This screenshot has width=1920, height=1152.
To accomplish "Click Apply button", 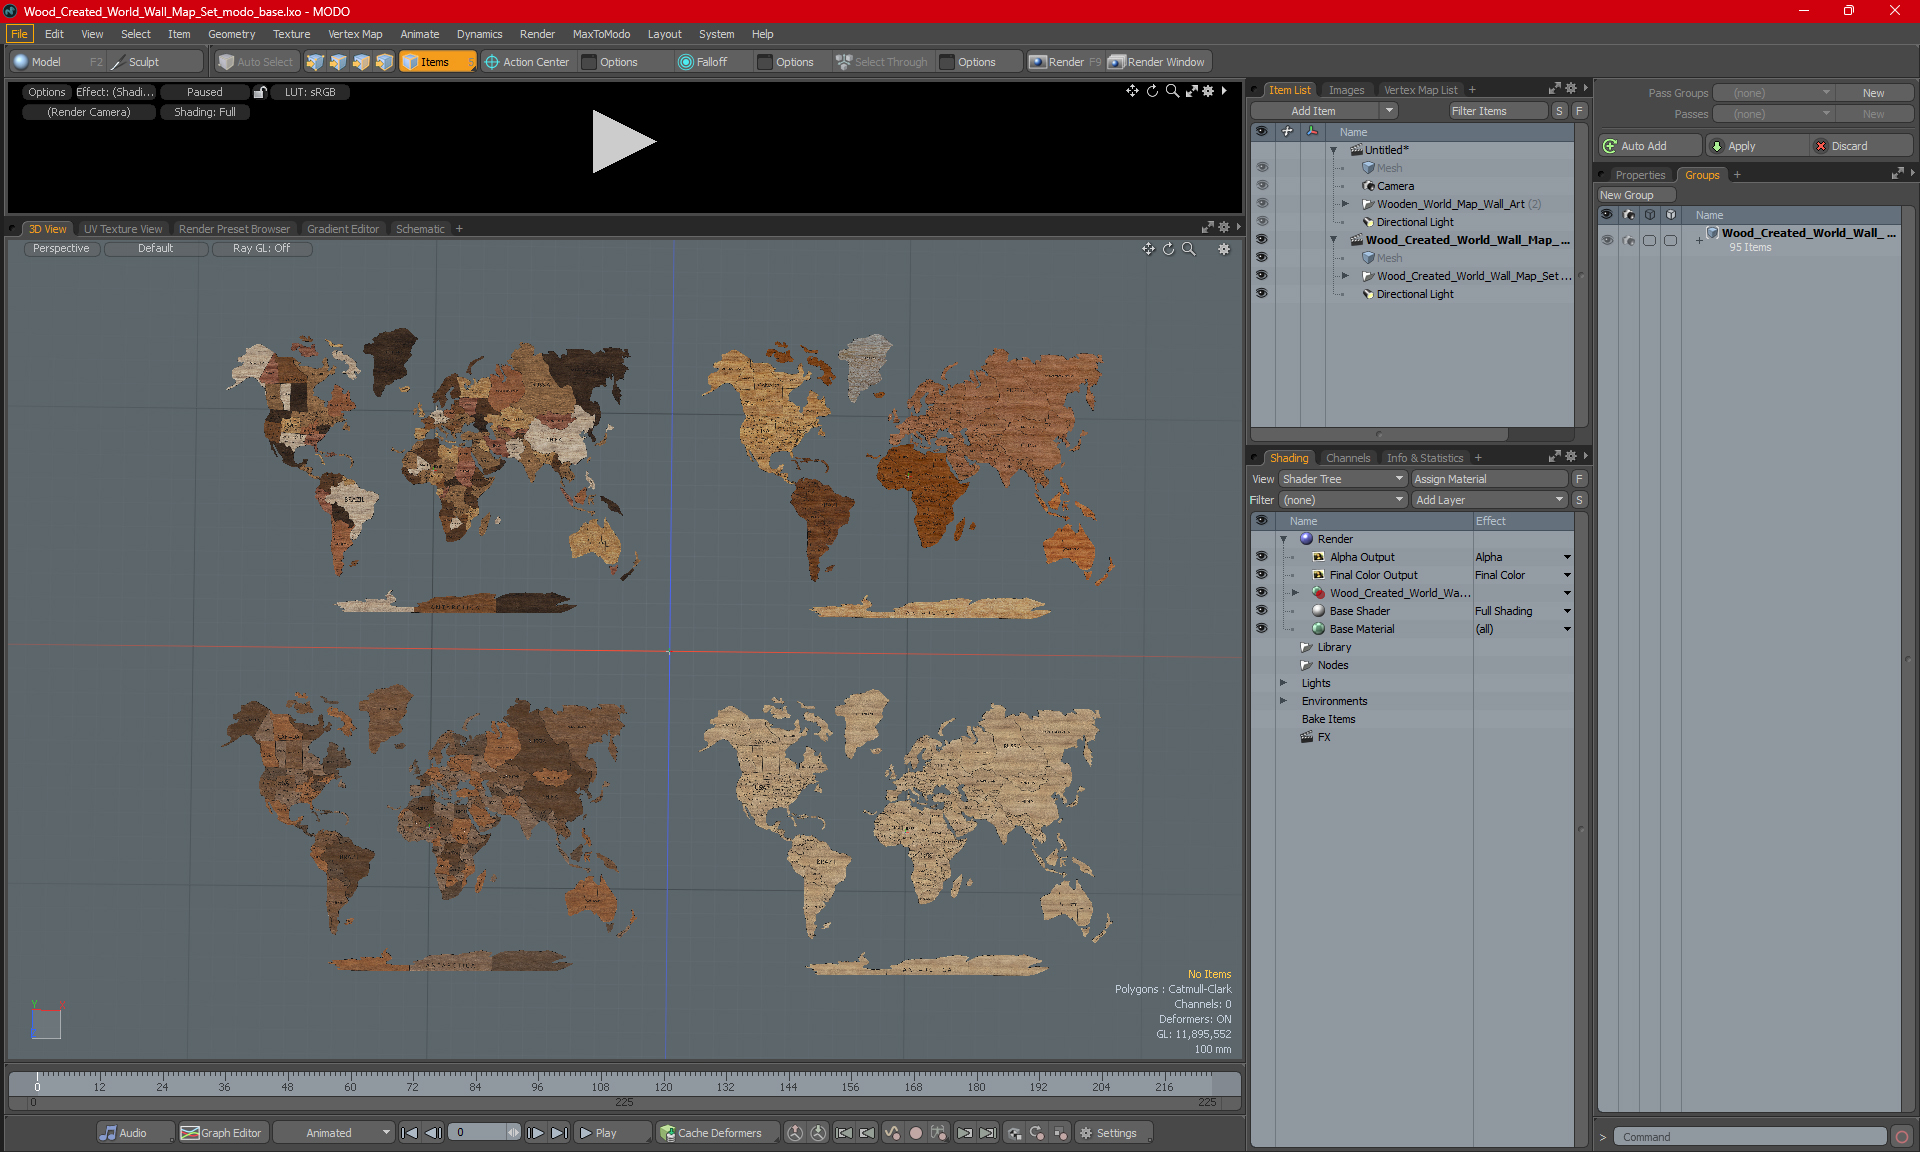I will 1756,146.
